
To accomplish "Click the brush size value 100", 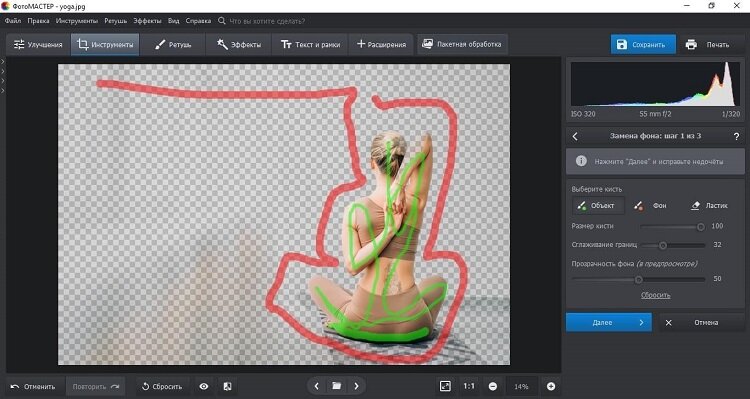I will tap(717, 226).
